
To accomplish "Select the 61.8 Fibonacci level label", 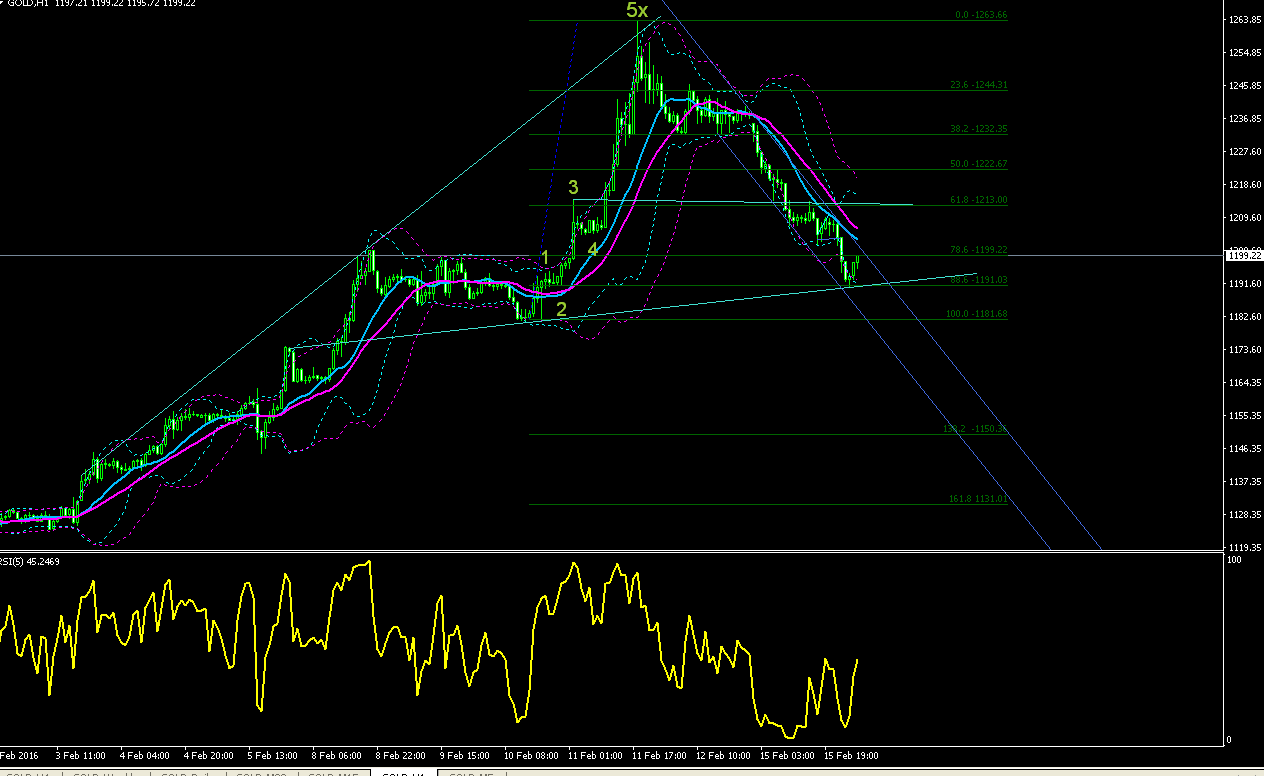I will (979, 200).
